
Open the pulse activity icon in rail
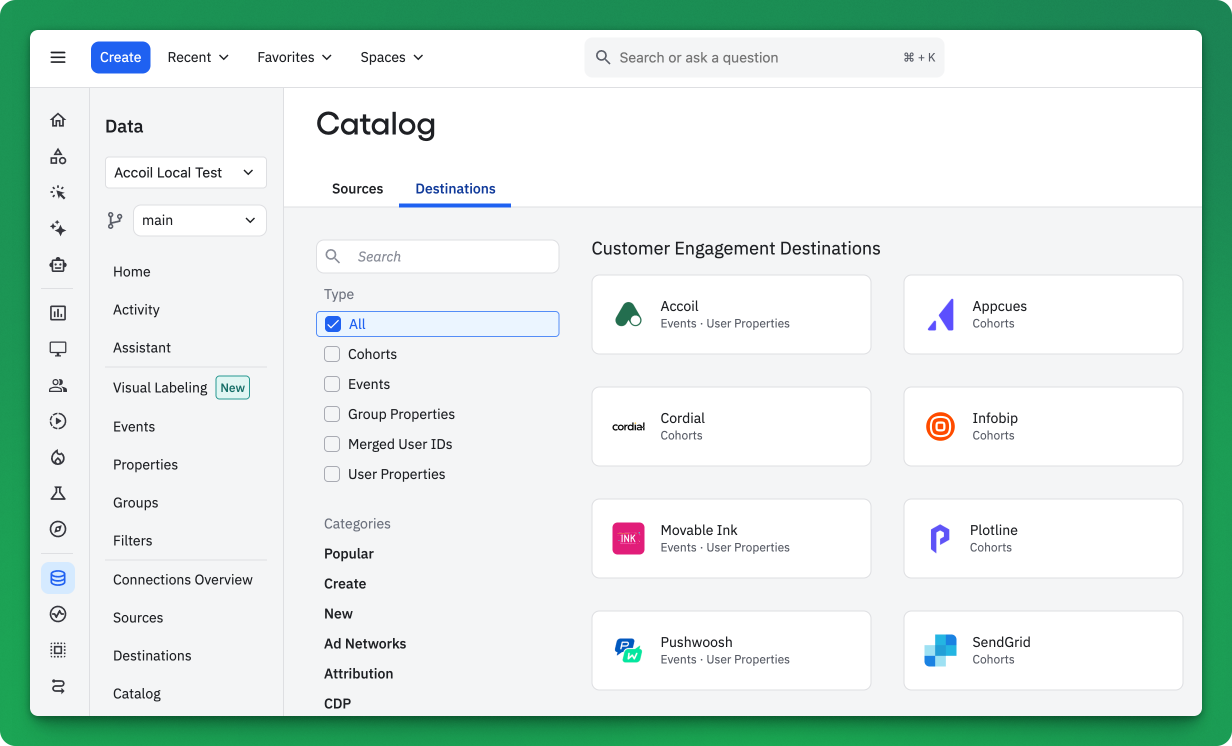(58, 614)
